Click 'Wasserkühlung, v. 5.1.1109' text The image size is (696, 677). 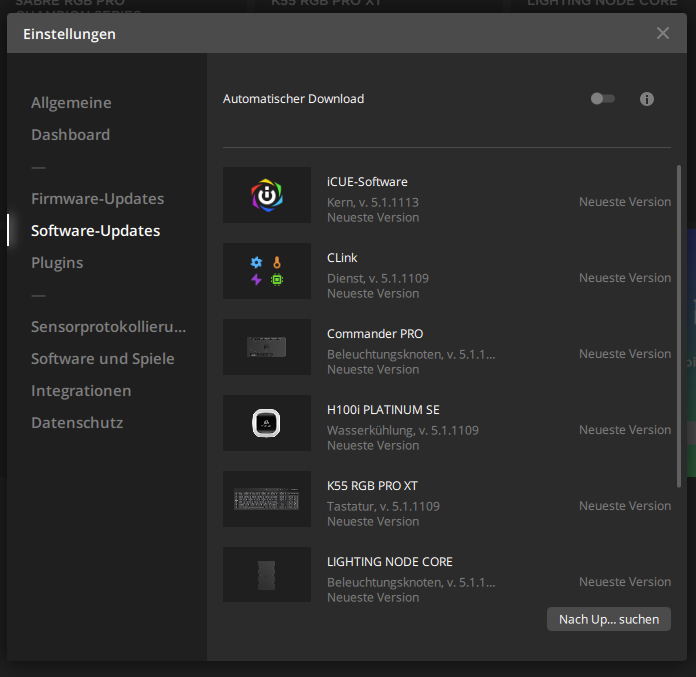pyautogui.click(x=403, y=430)
